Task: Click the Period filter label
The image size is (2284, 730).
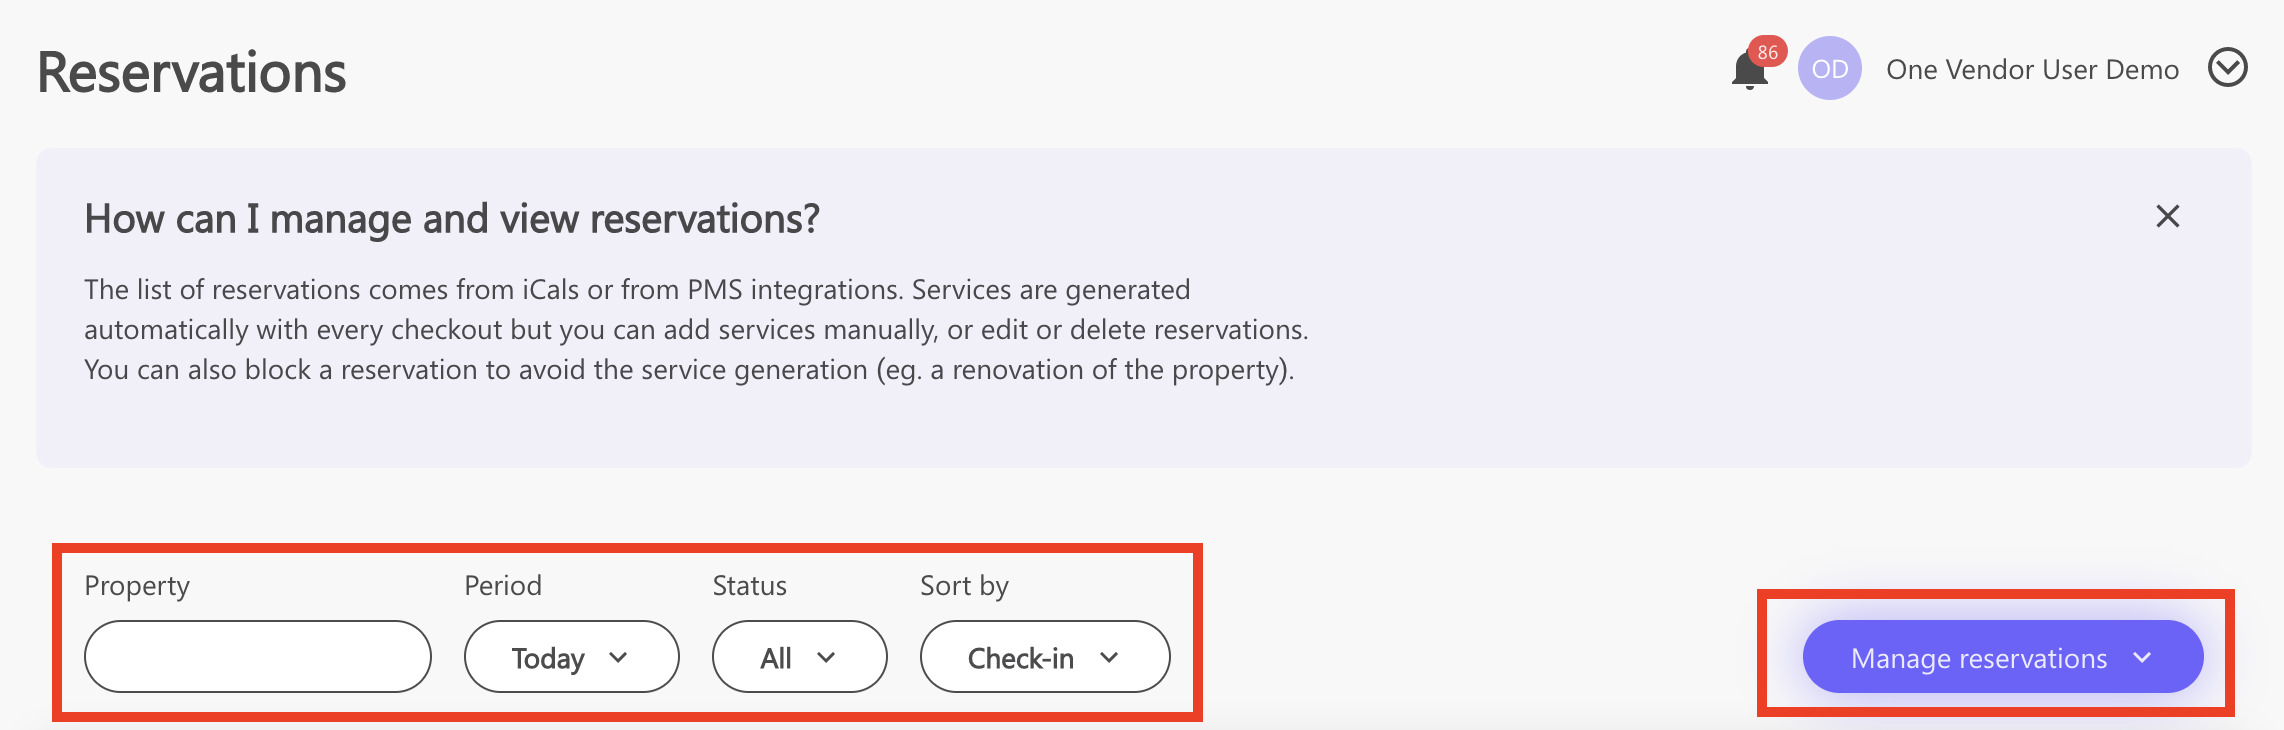Action: (x=503, y=585)
